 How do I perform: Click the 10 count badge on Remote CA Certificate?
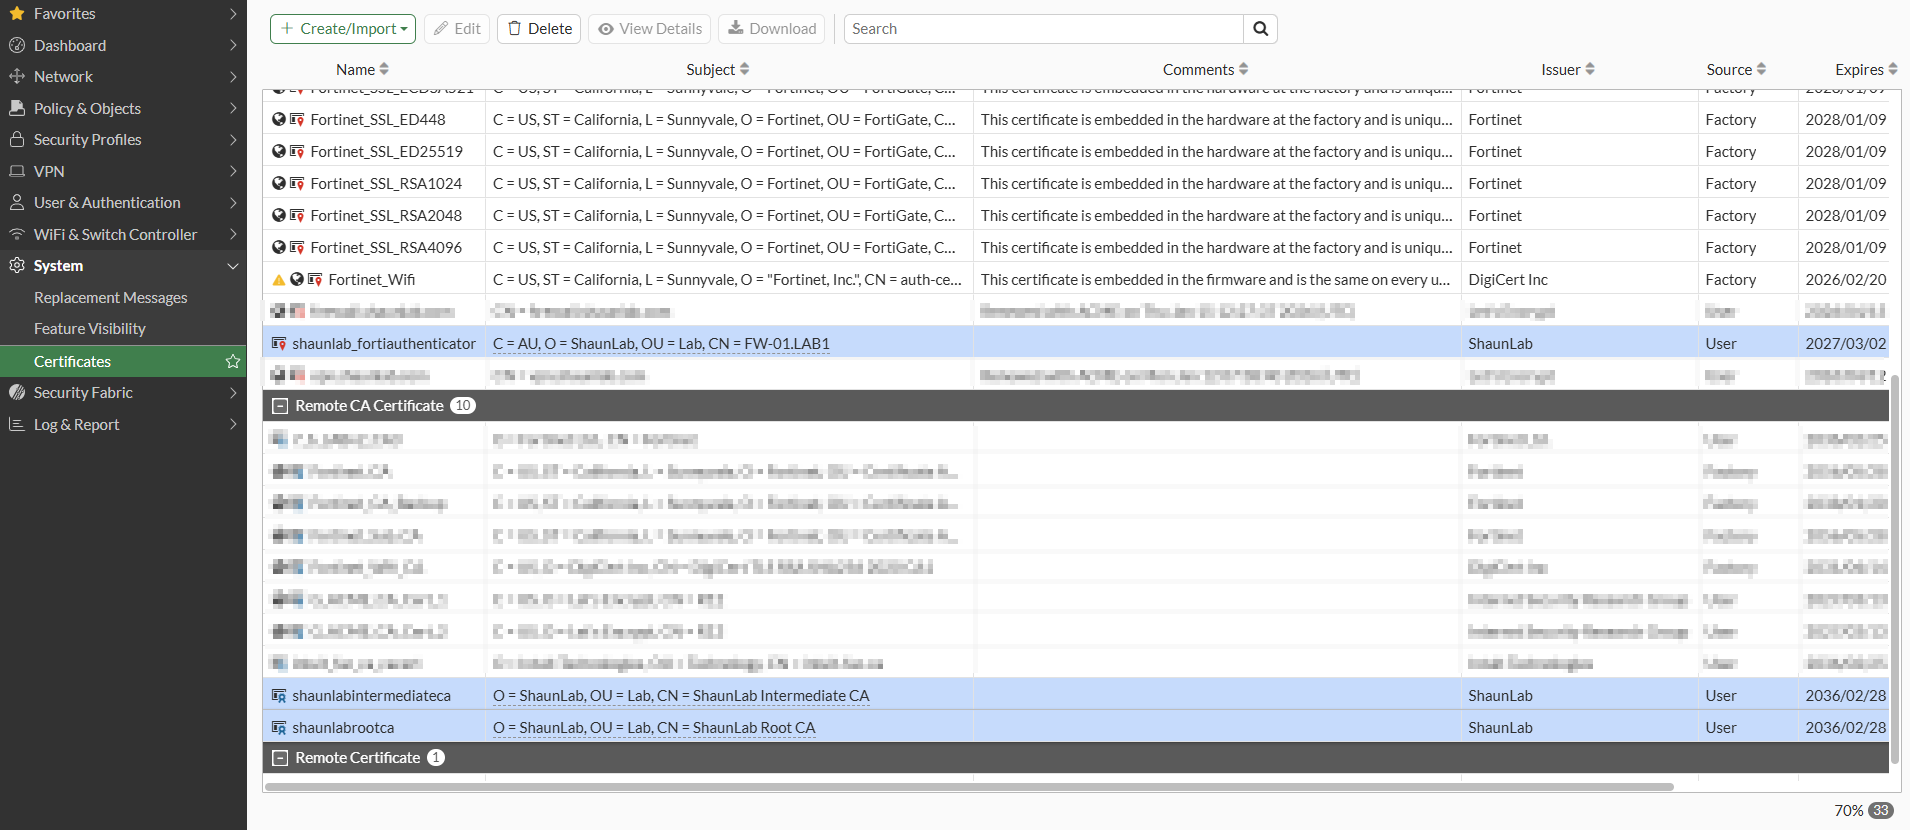pyautogui.click(x=462, y=406)
